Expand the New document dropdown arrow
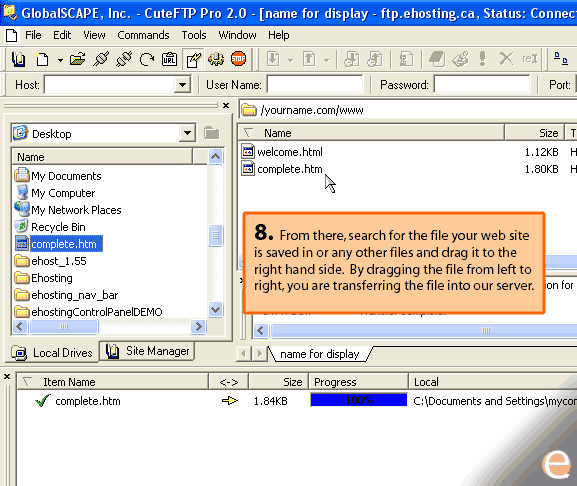Image resolution: width=577 pixels, height=486 pixels. (x=60, y=60)
